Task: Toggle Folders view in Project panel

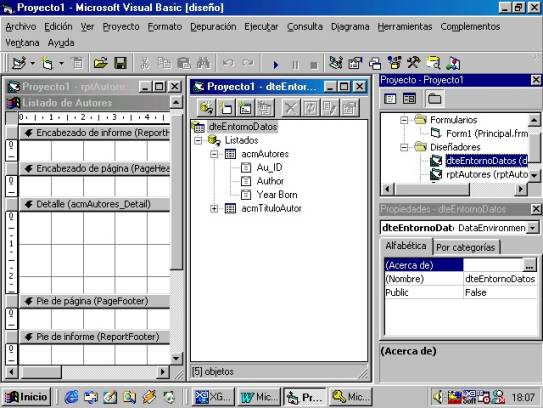Action: (434, 99)
